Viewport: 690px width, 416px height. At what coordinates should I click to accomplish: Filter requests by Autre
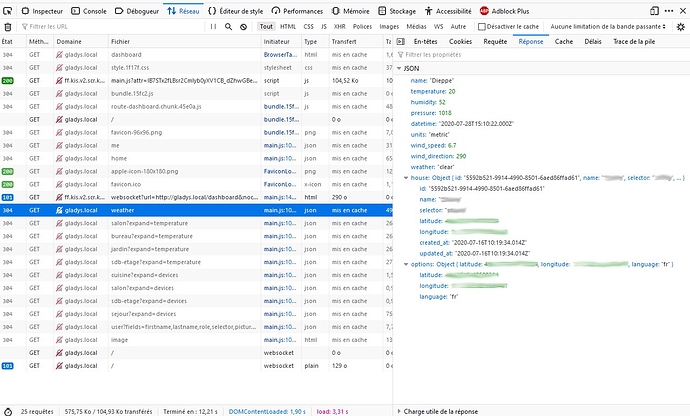coord(458,26)
